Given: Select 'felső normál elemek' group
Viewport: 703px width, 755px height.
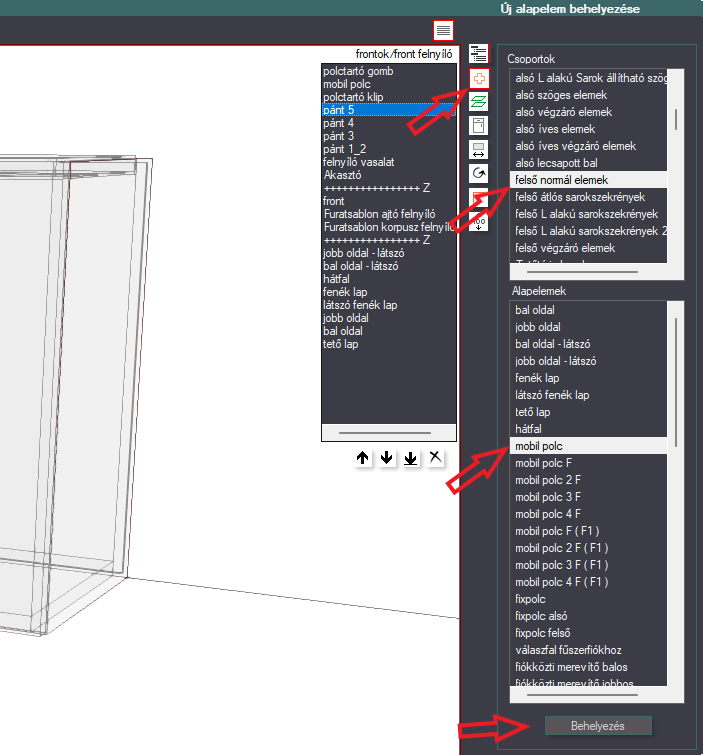Looking at the screenshot, I should point(588,180).
